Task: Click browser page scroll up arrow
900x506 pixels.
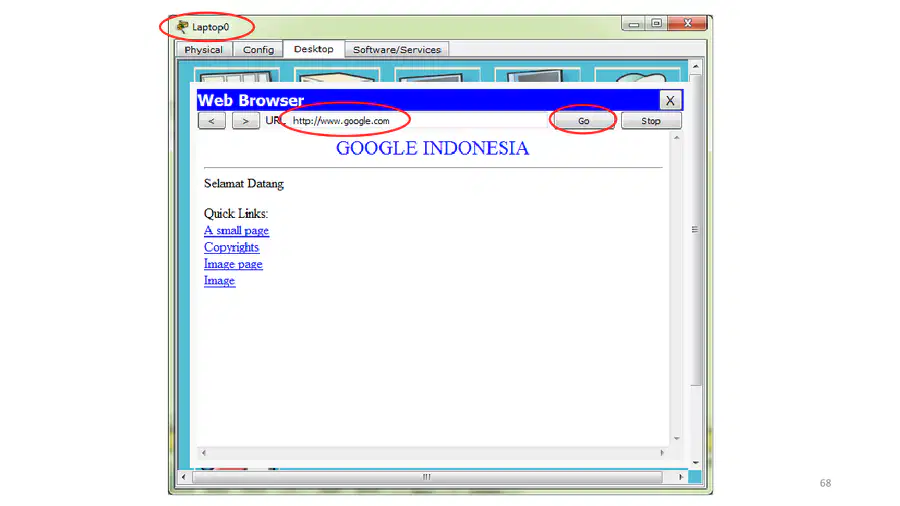Action: (x=677, y=138)
